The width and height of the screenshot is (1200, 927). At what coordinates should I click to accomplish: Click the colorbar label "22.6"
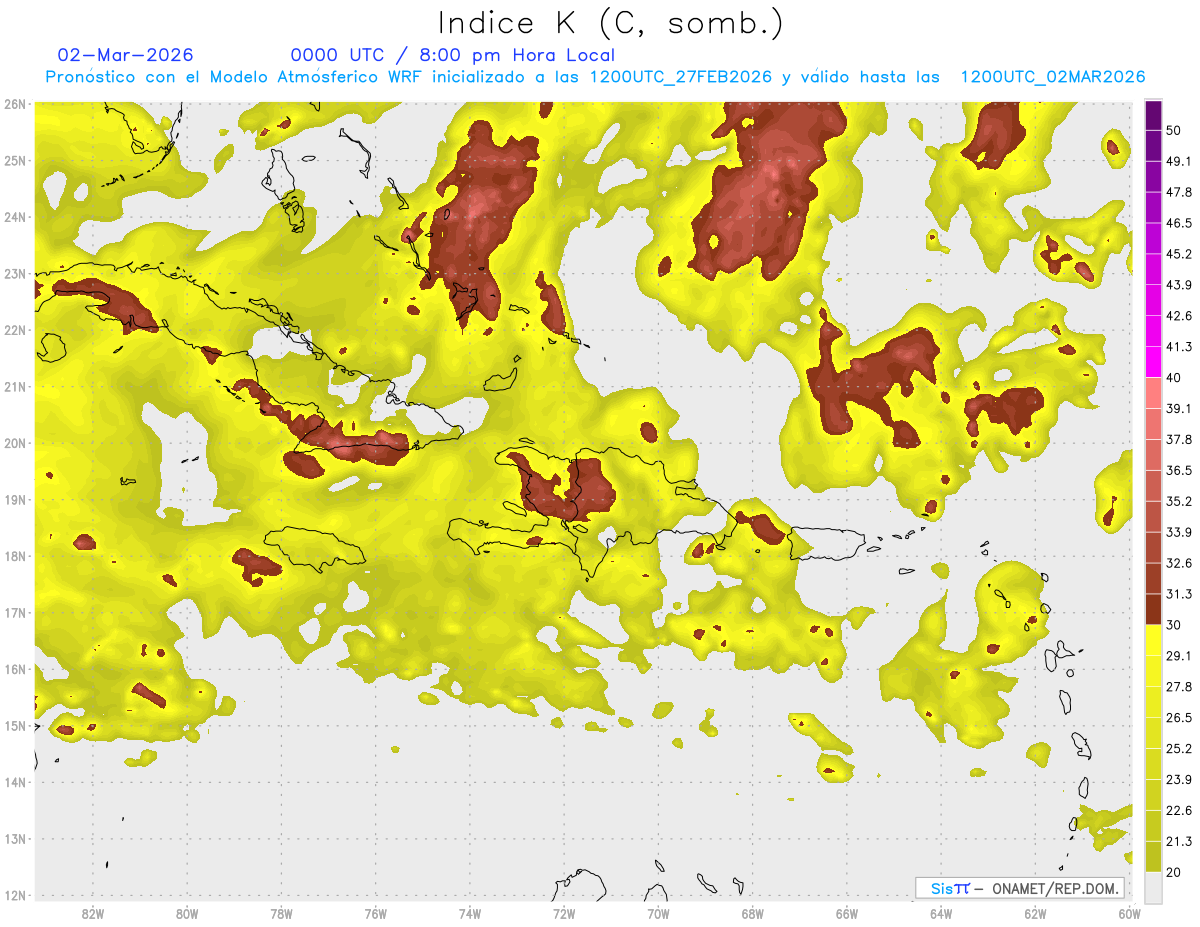[1179, 810]
